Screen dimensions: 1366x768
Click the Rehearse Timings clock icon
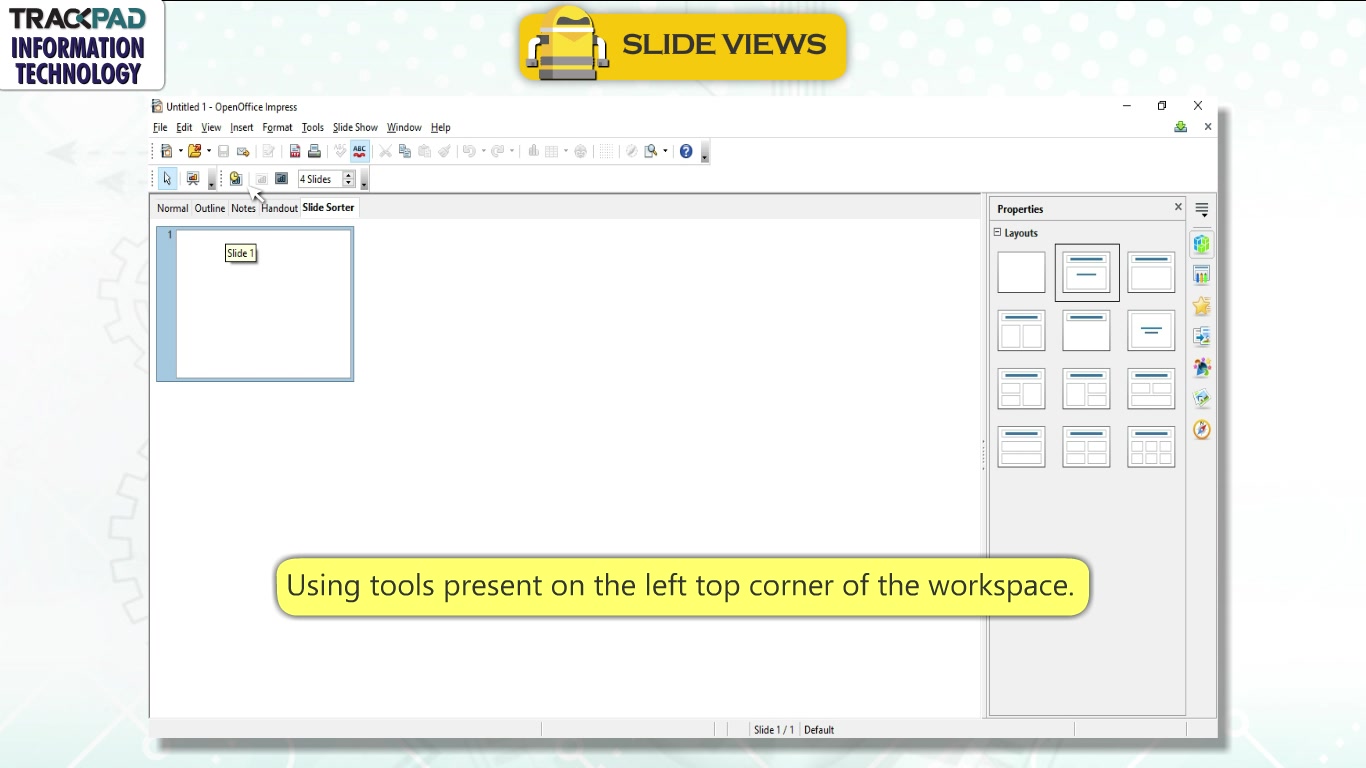(x=236, y=179)
